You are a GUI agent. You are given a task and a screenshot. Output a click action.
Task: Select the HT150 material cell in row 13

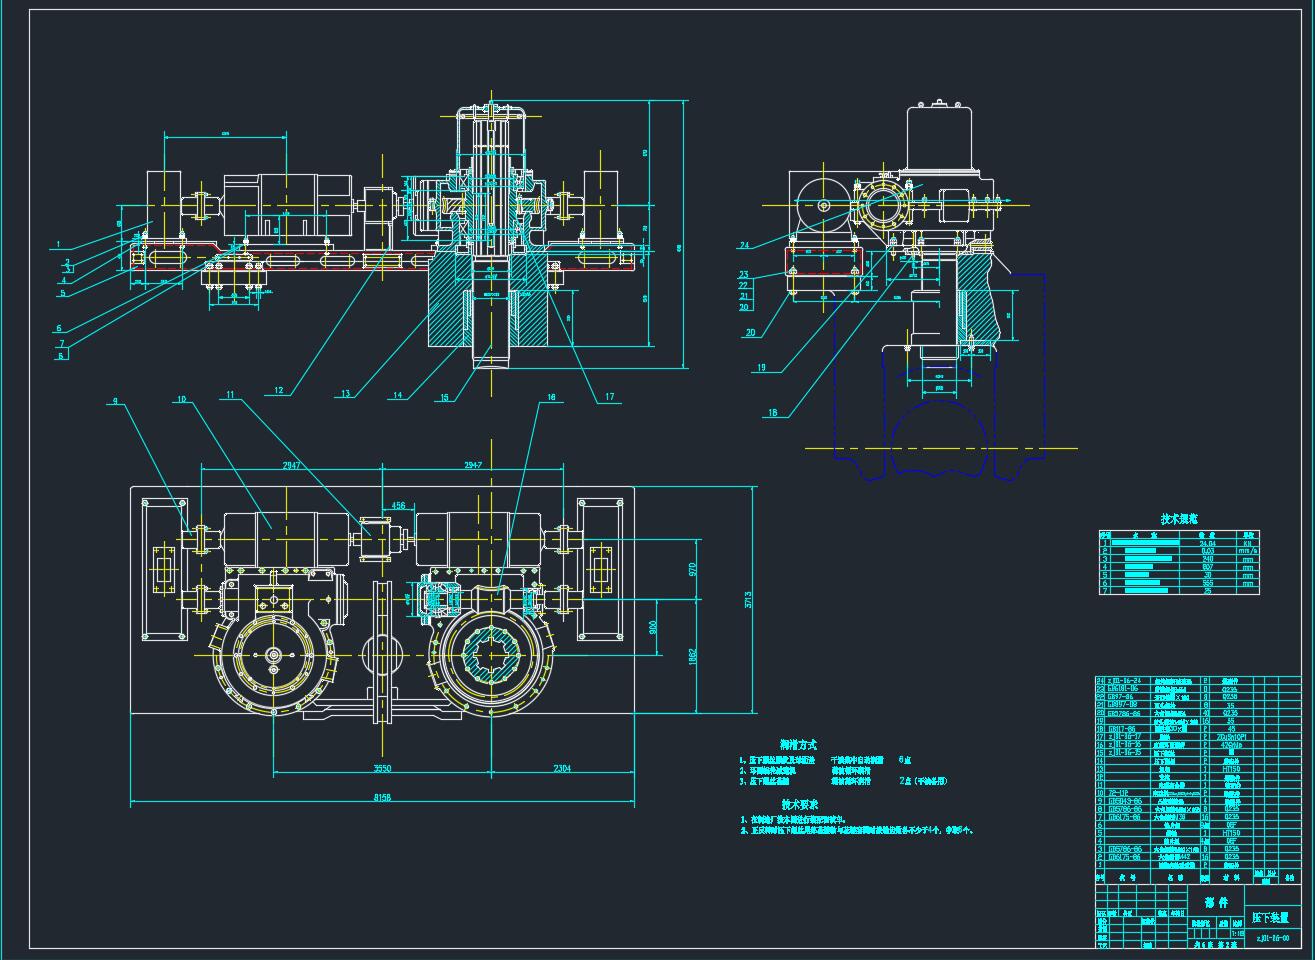click(1231, 769)
